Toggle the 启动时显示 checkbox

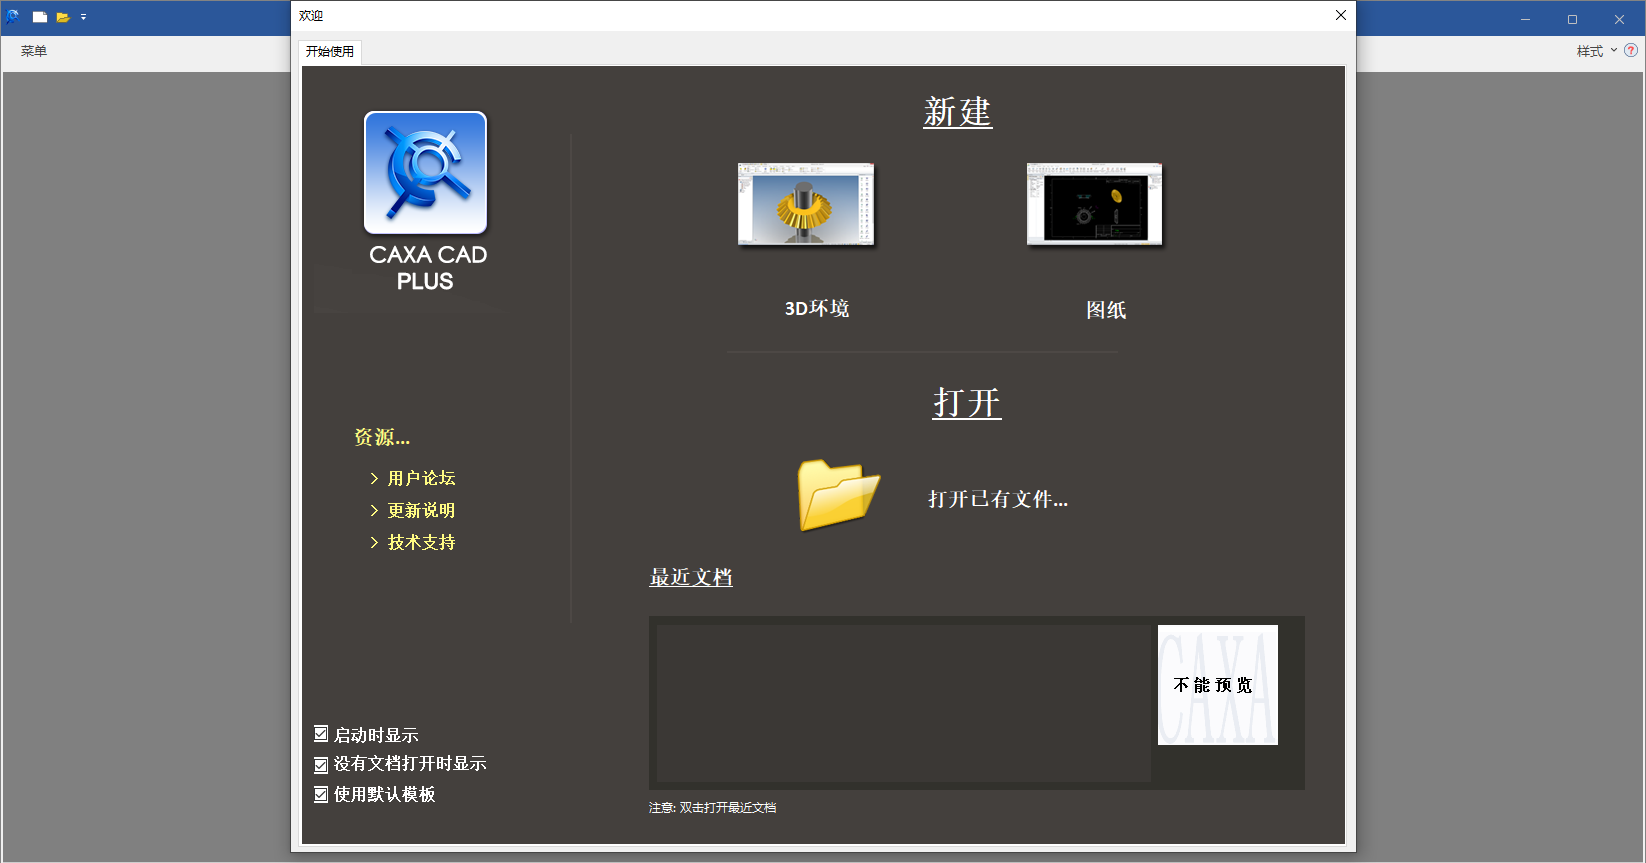[321, 734]
